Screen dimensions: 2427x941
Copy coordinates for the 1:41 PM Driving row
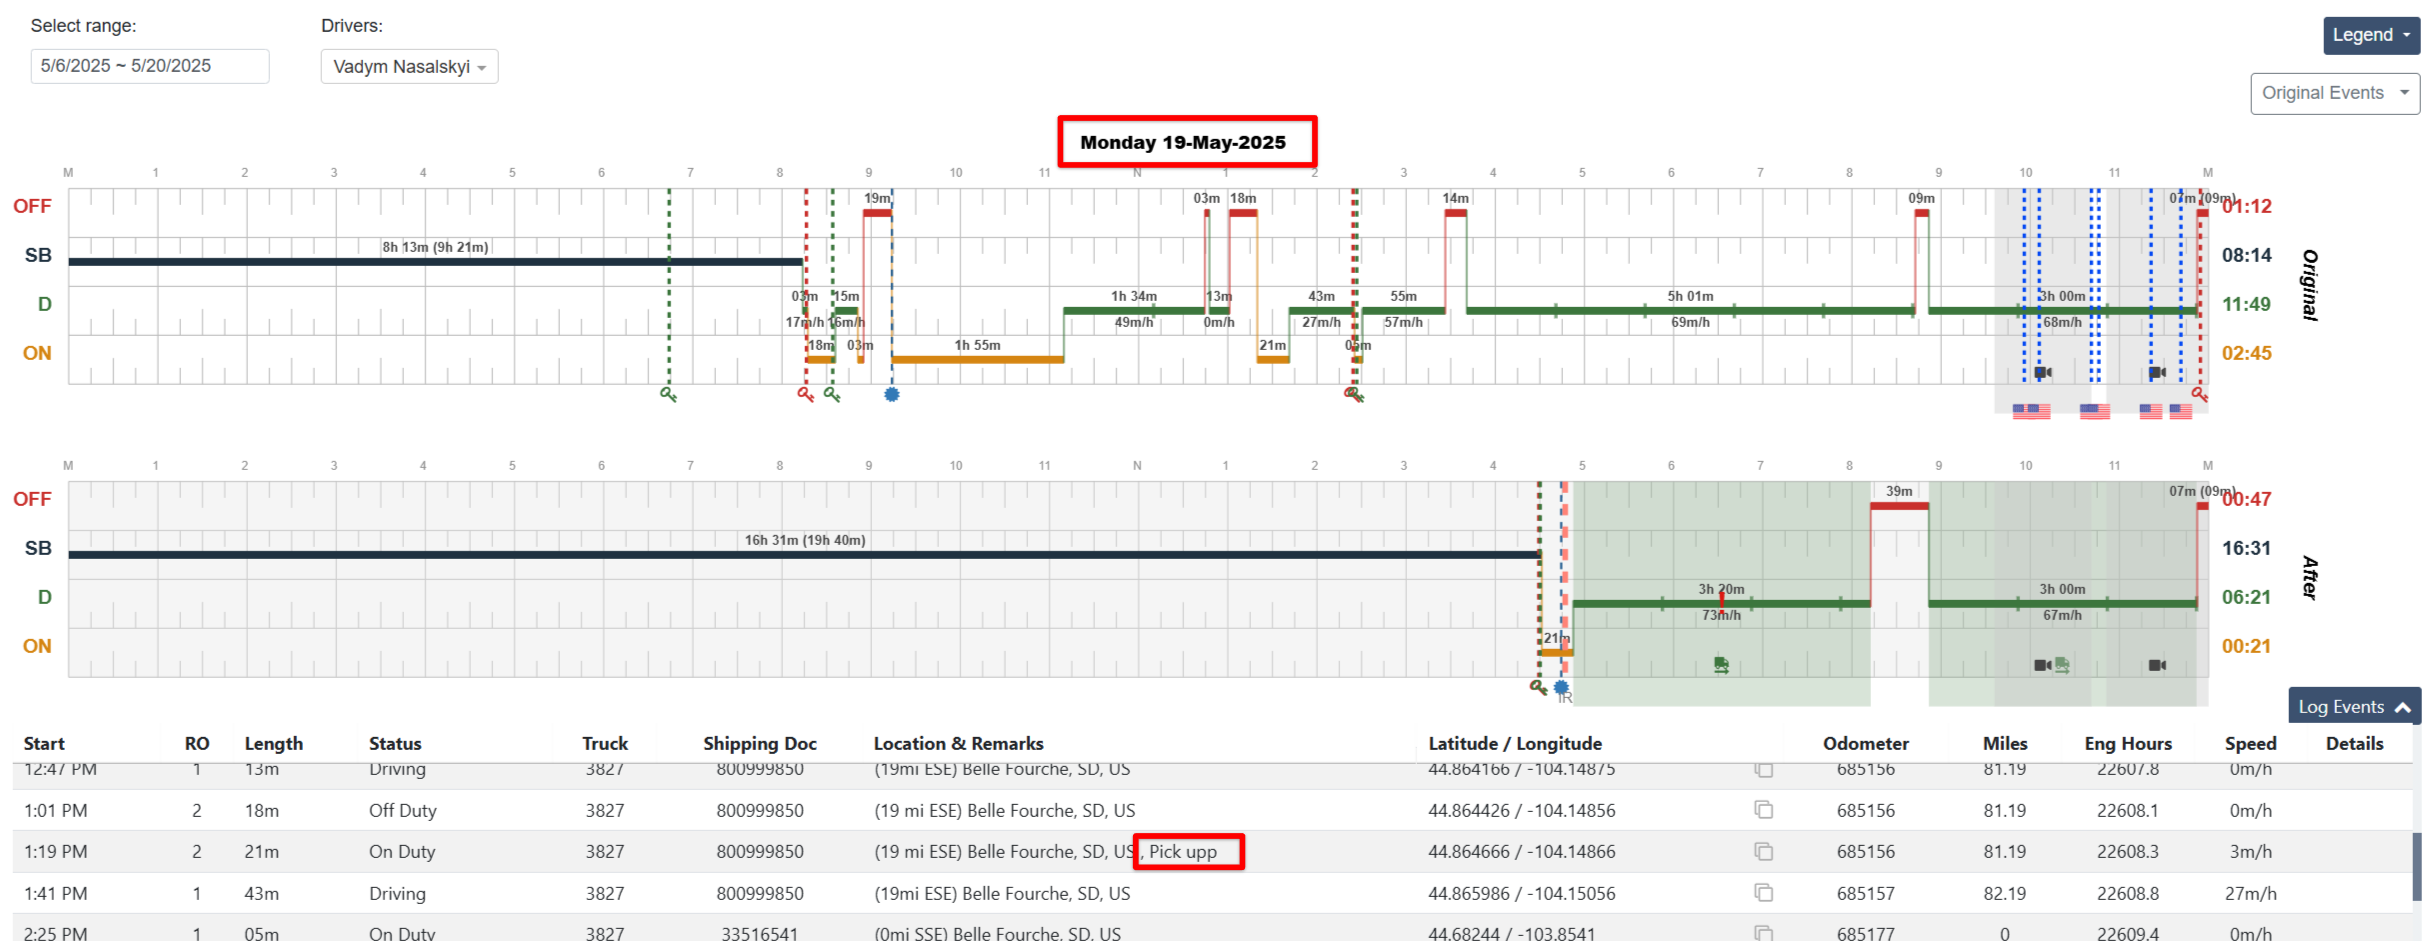coord(1764,893)
